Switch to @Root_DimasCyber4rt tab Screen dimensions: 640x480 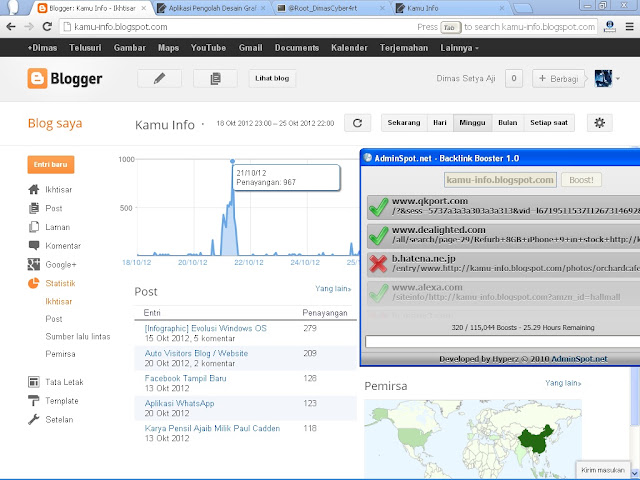pos(330,8)
